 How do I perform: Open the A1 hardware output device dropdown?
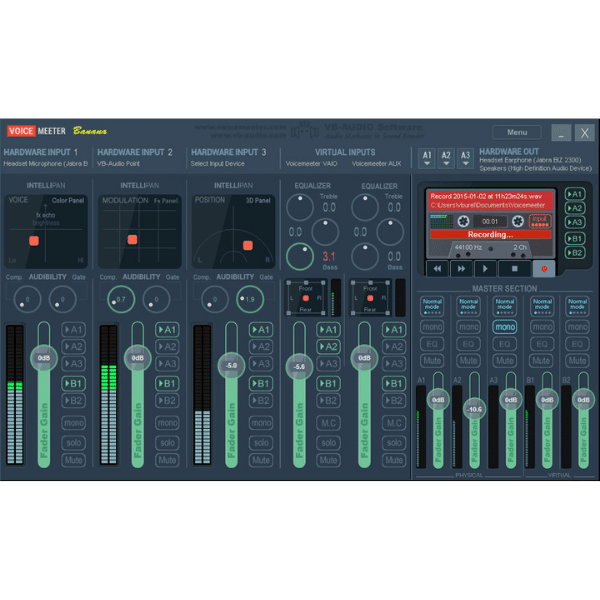[427, 158]
